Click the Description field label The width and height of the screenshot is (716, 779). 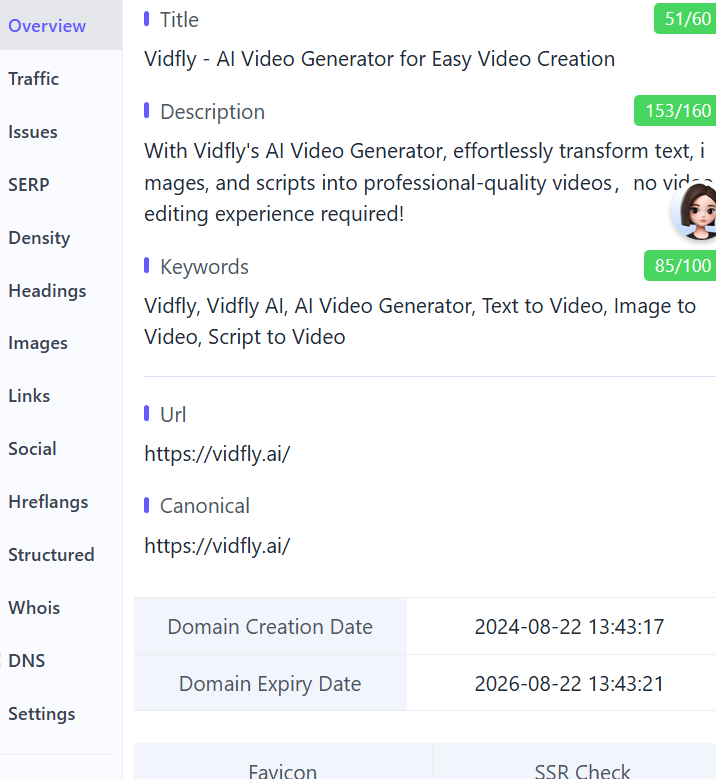212,112
